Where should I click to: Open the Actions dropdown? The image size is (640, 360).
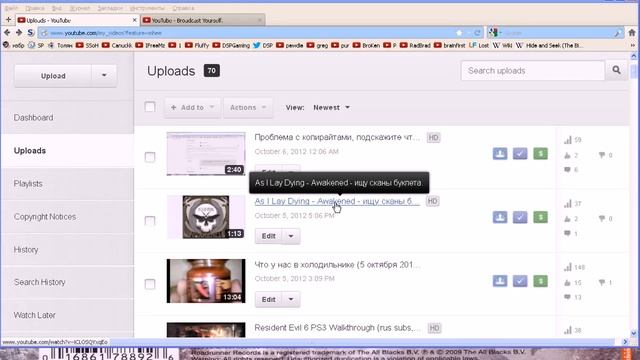click(x=248, y=107)
